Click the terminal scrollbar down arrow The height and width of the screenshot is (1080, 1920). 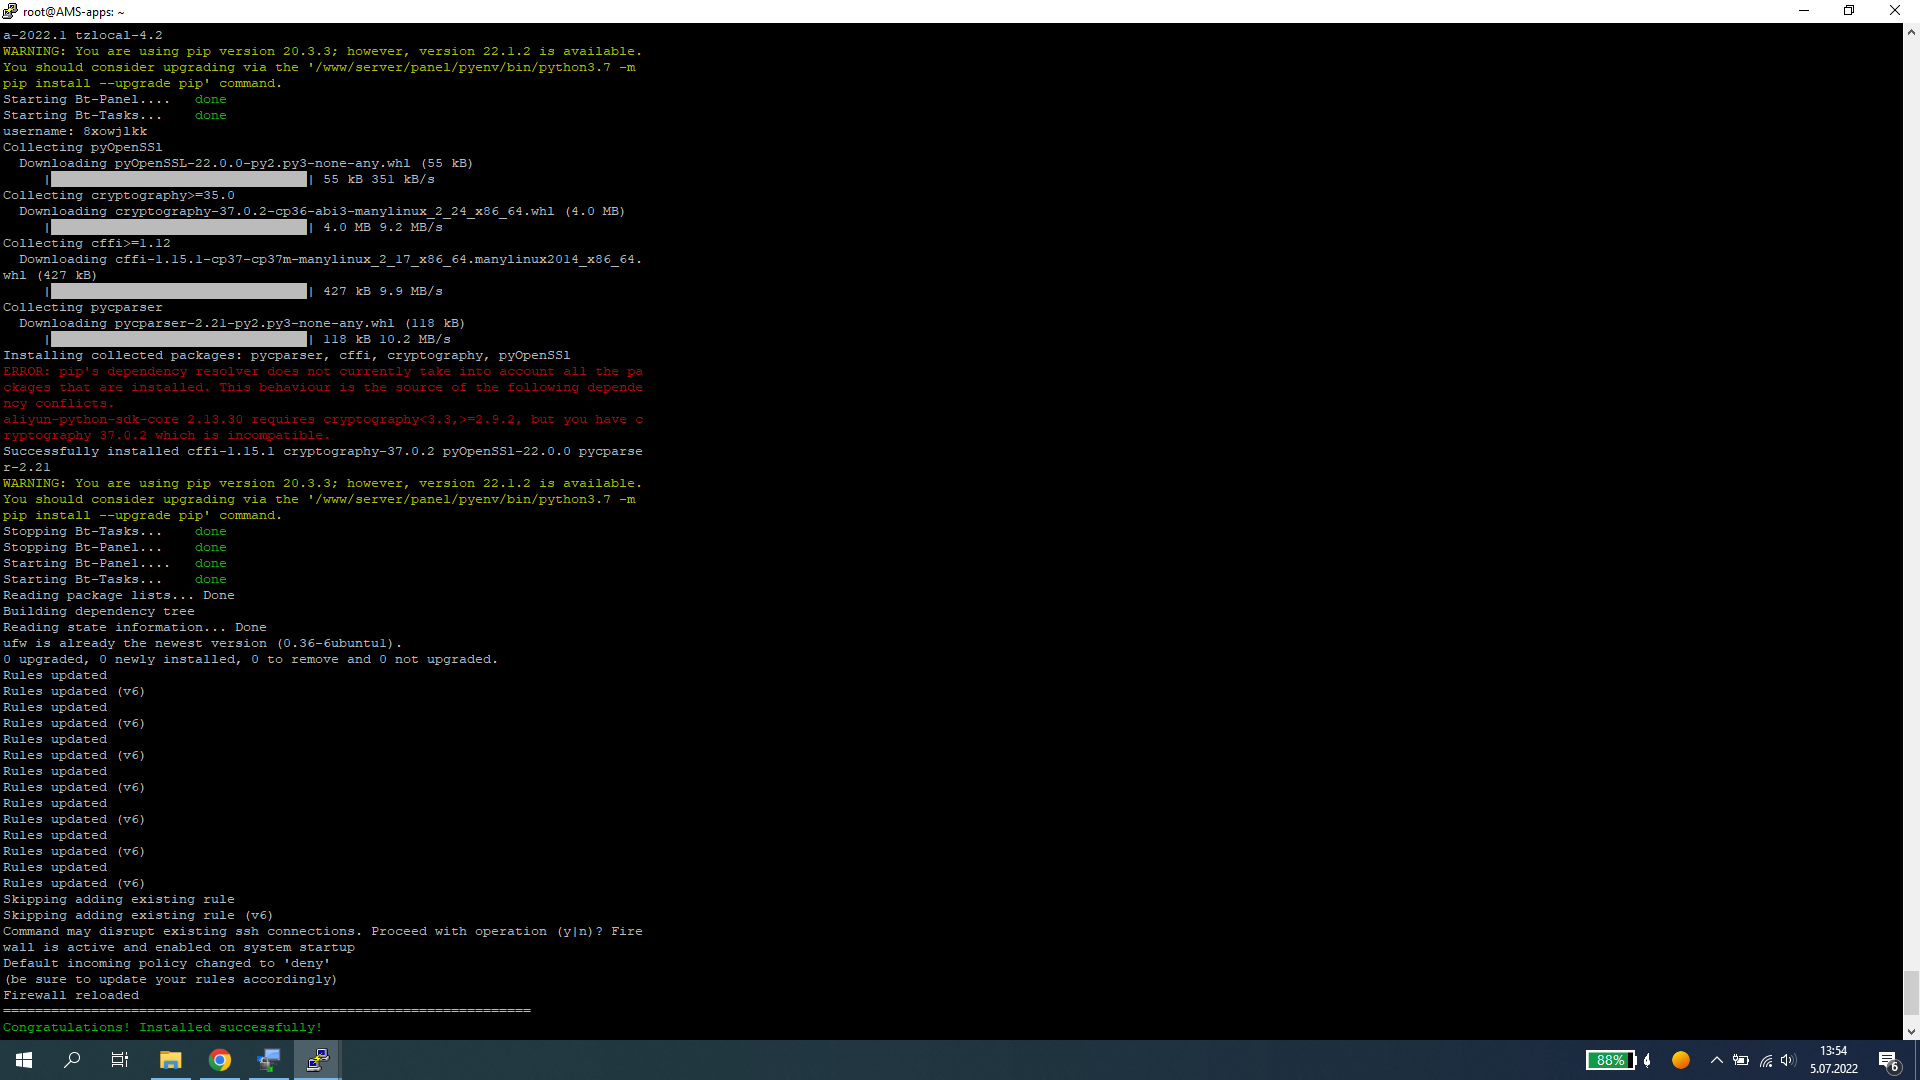click(1911, 1031)
